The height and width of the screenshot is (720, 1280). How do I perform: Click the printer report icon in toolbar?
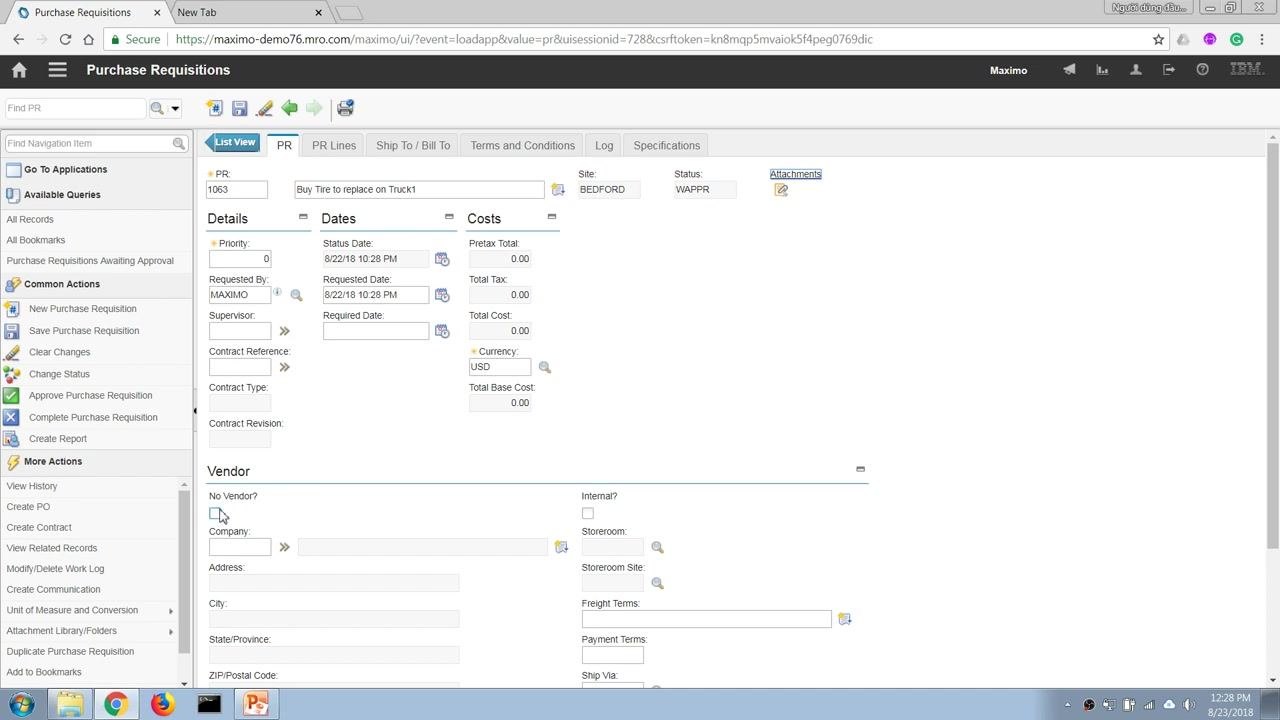345,108
